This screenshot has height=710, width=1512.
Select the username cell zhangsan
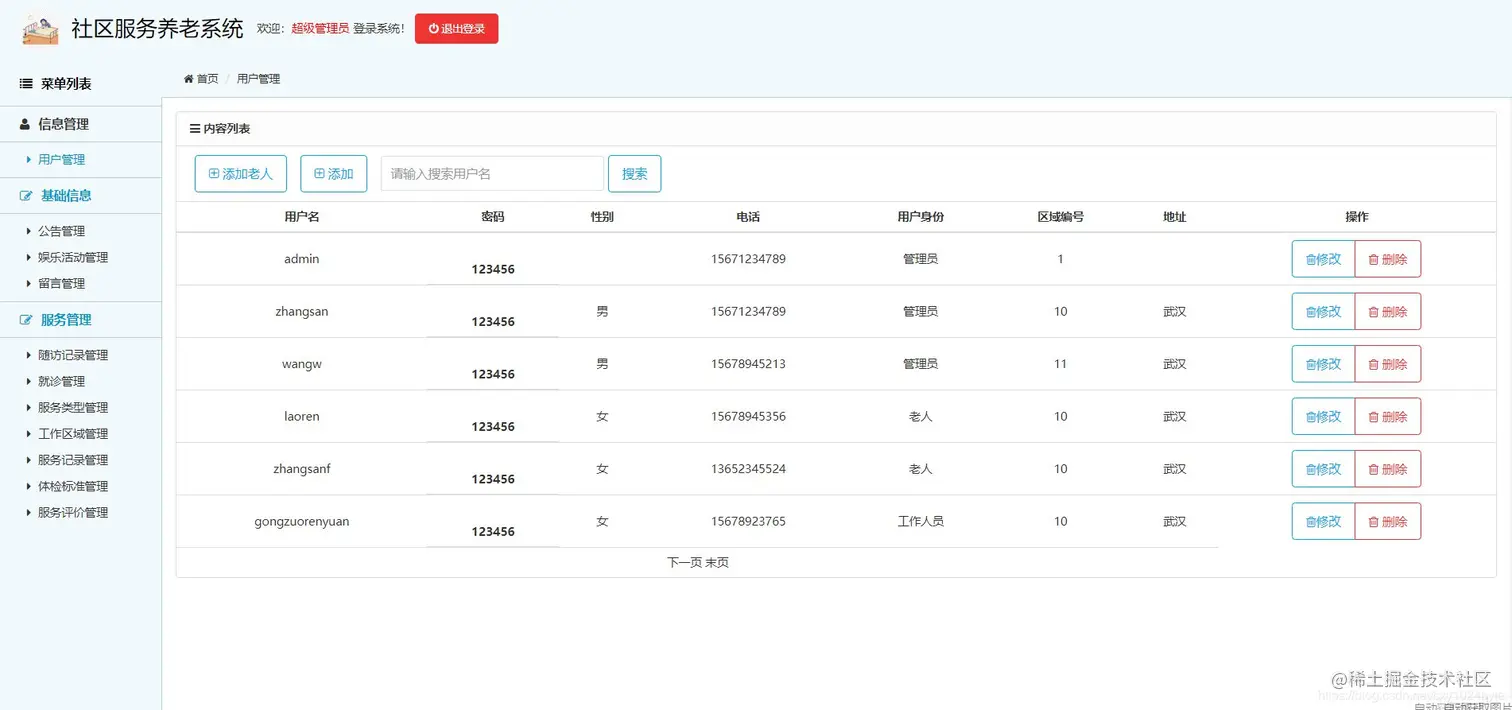(x=301, y=311)
